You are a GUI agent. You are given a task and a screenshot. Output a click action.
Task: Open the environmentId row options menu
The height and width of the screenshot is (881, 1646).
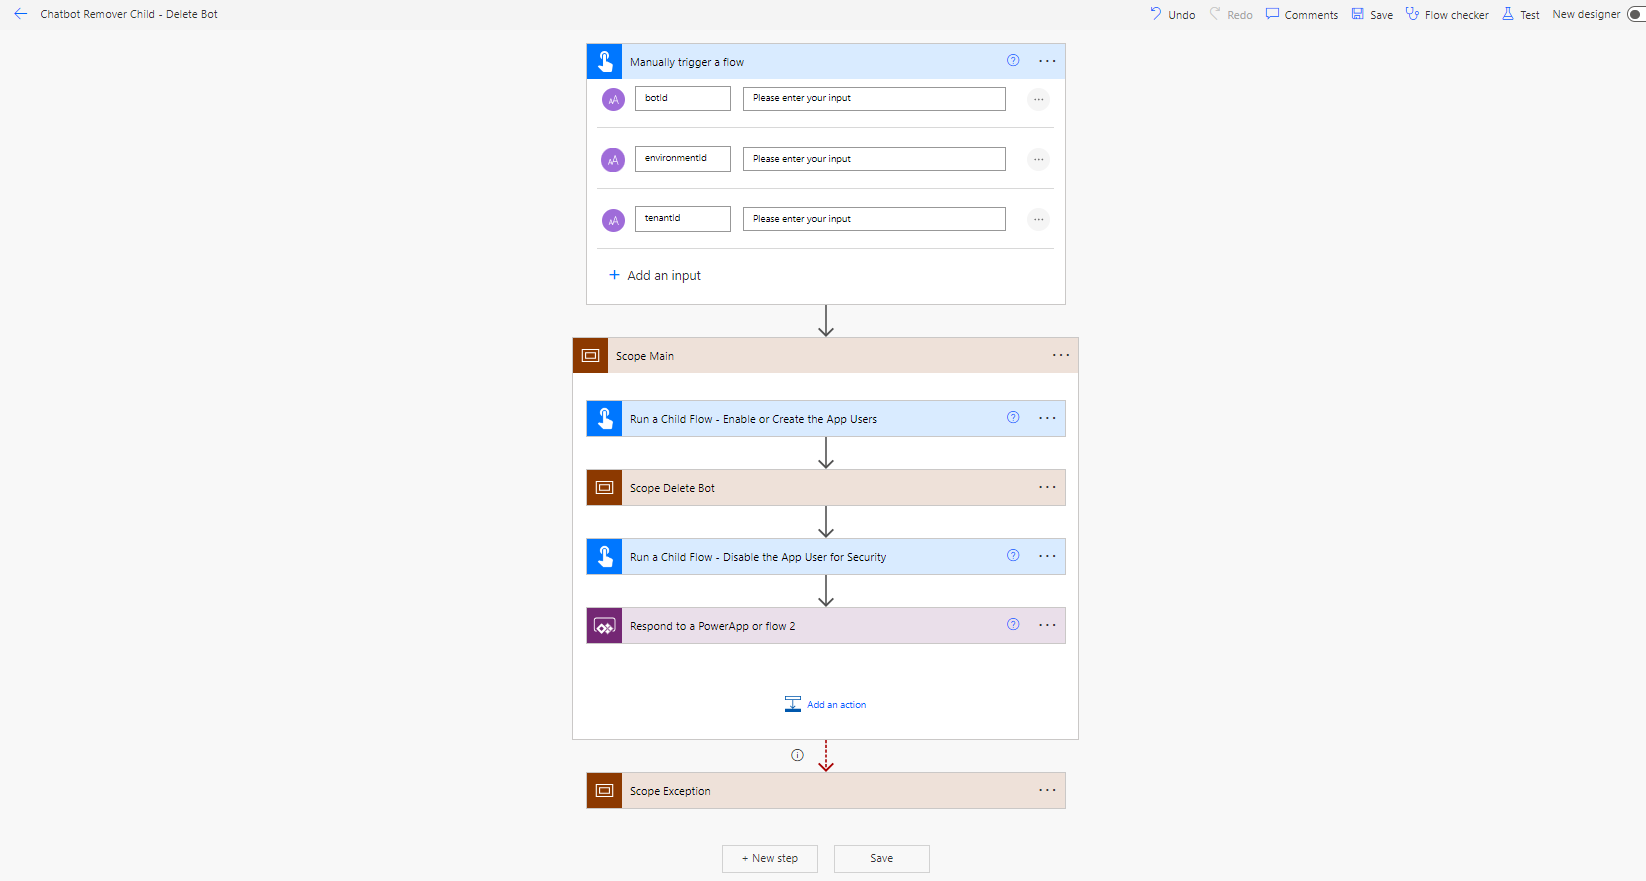click(x=1039, y=159)
